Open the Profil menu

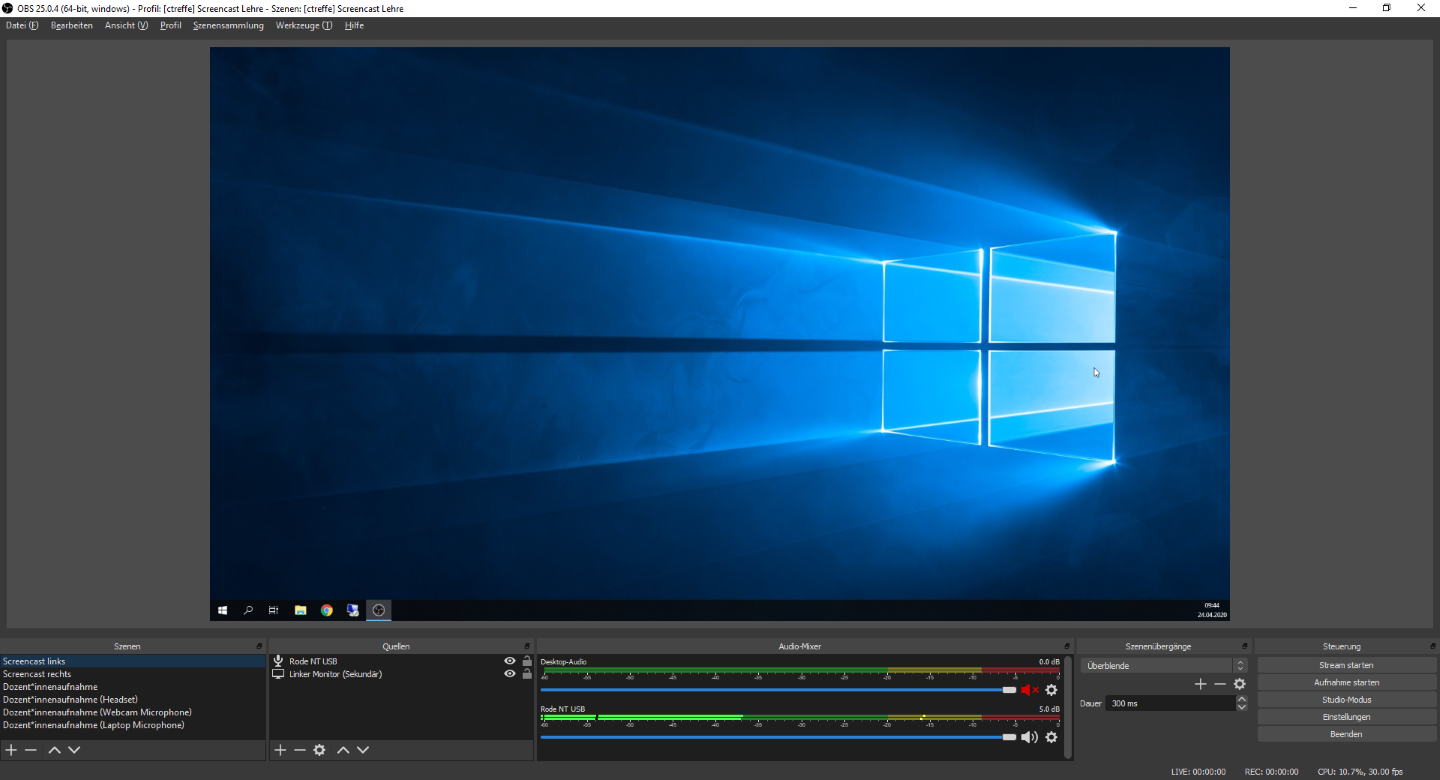pos(171,26)
